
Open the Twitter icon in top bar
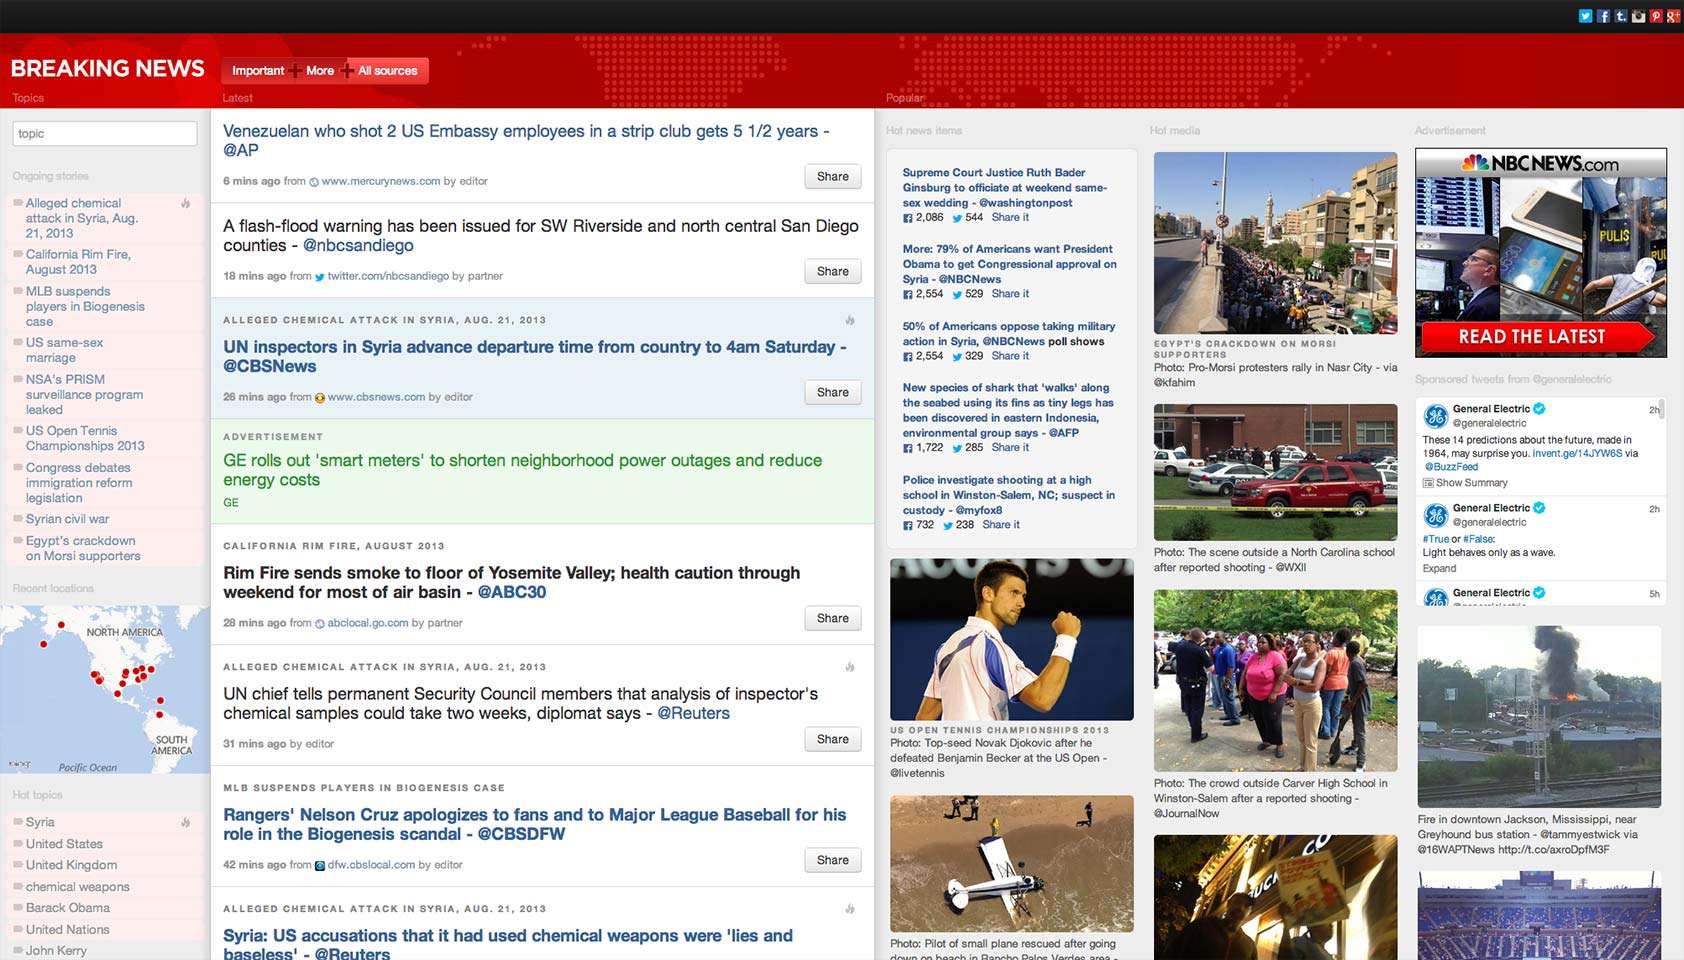(x=1585, y=16)
